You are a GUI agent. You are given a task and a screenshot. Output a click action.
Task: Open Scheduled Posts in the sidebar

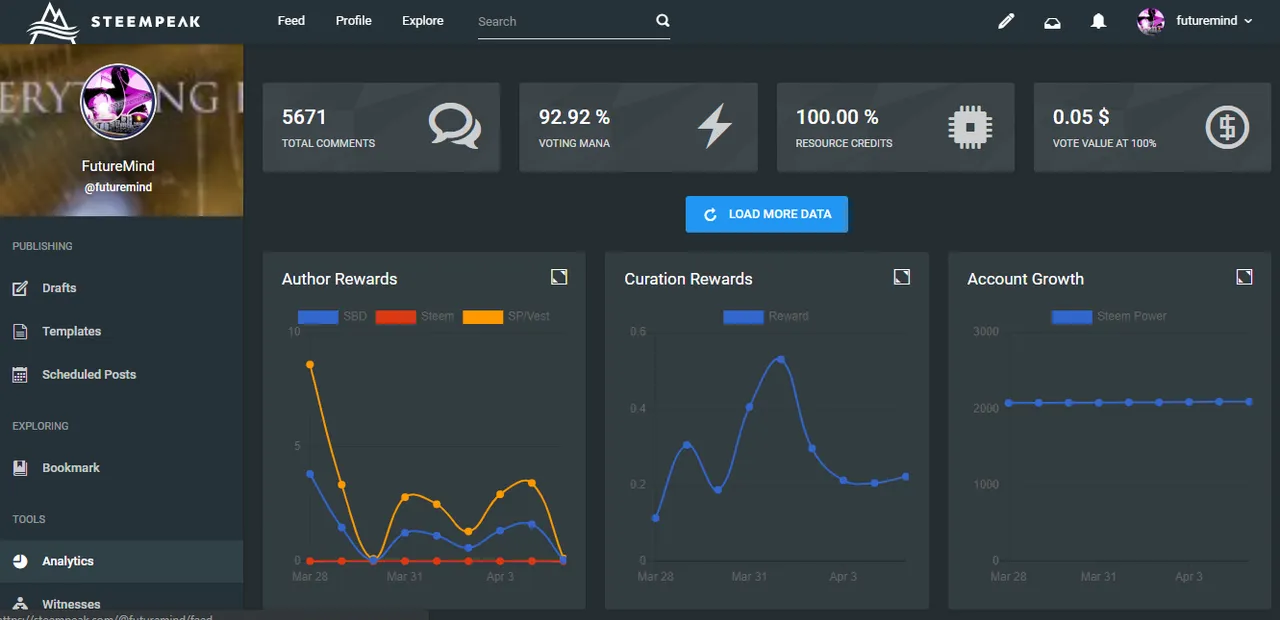[x=89, y=375]
